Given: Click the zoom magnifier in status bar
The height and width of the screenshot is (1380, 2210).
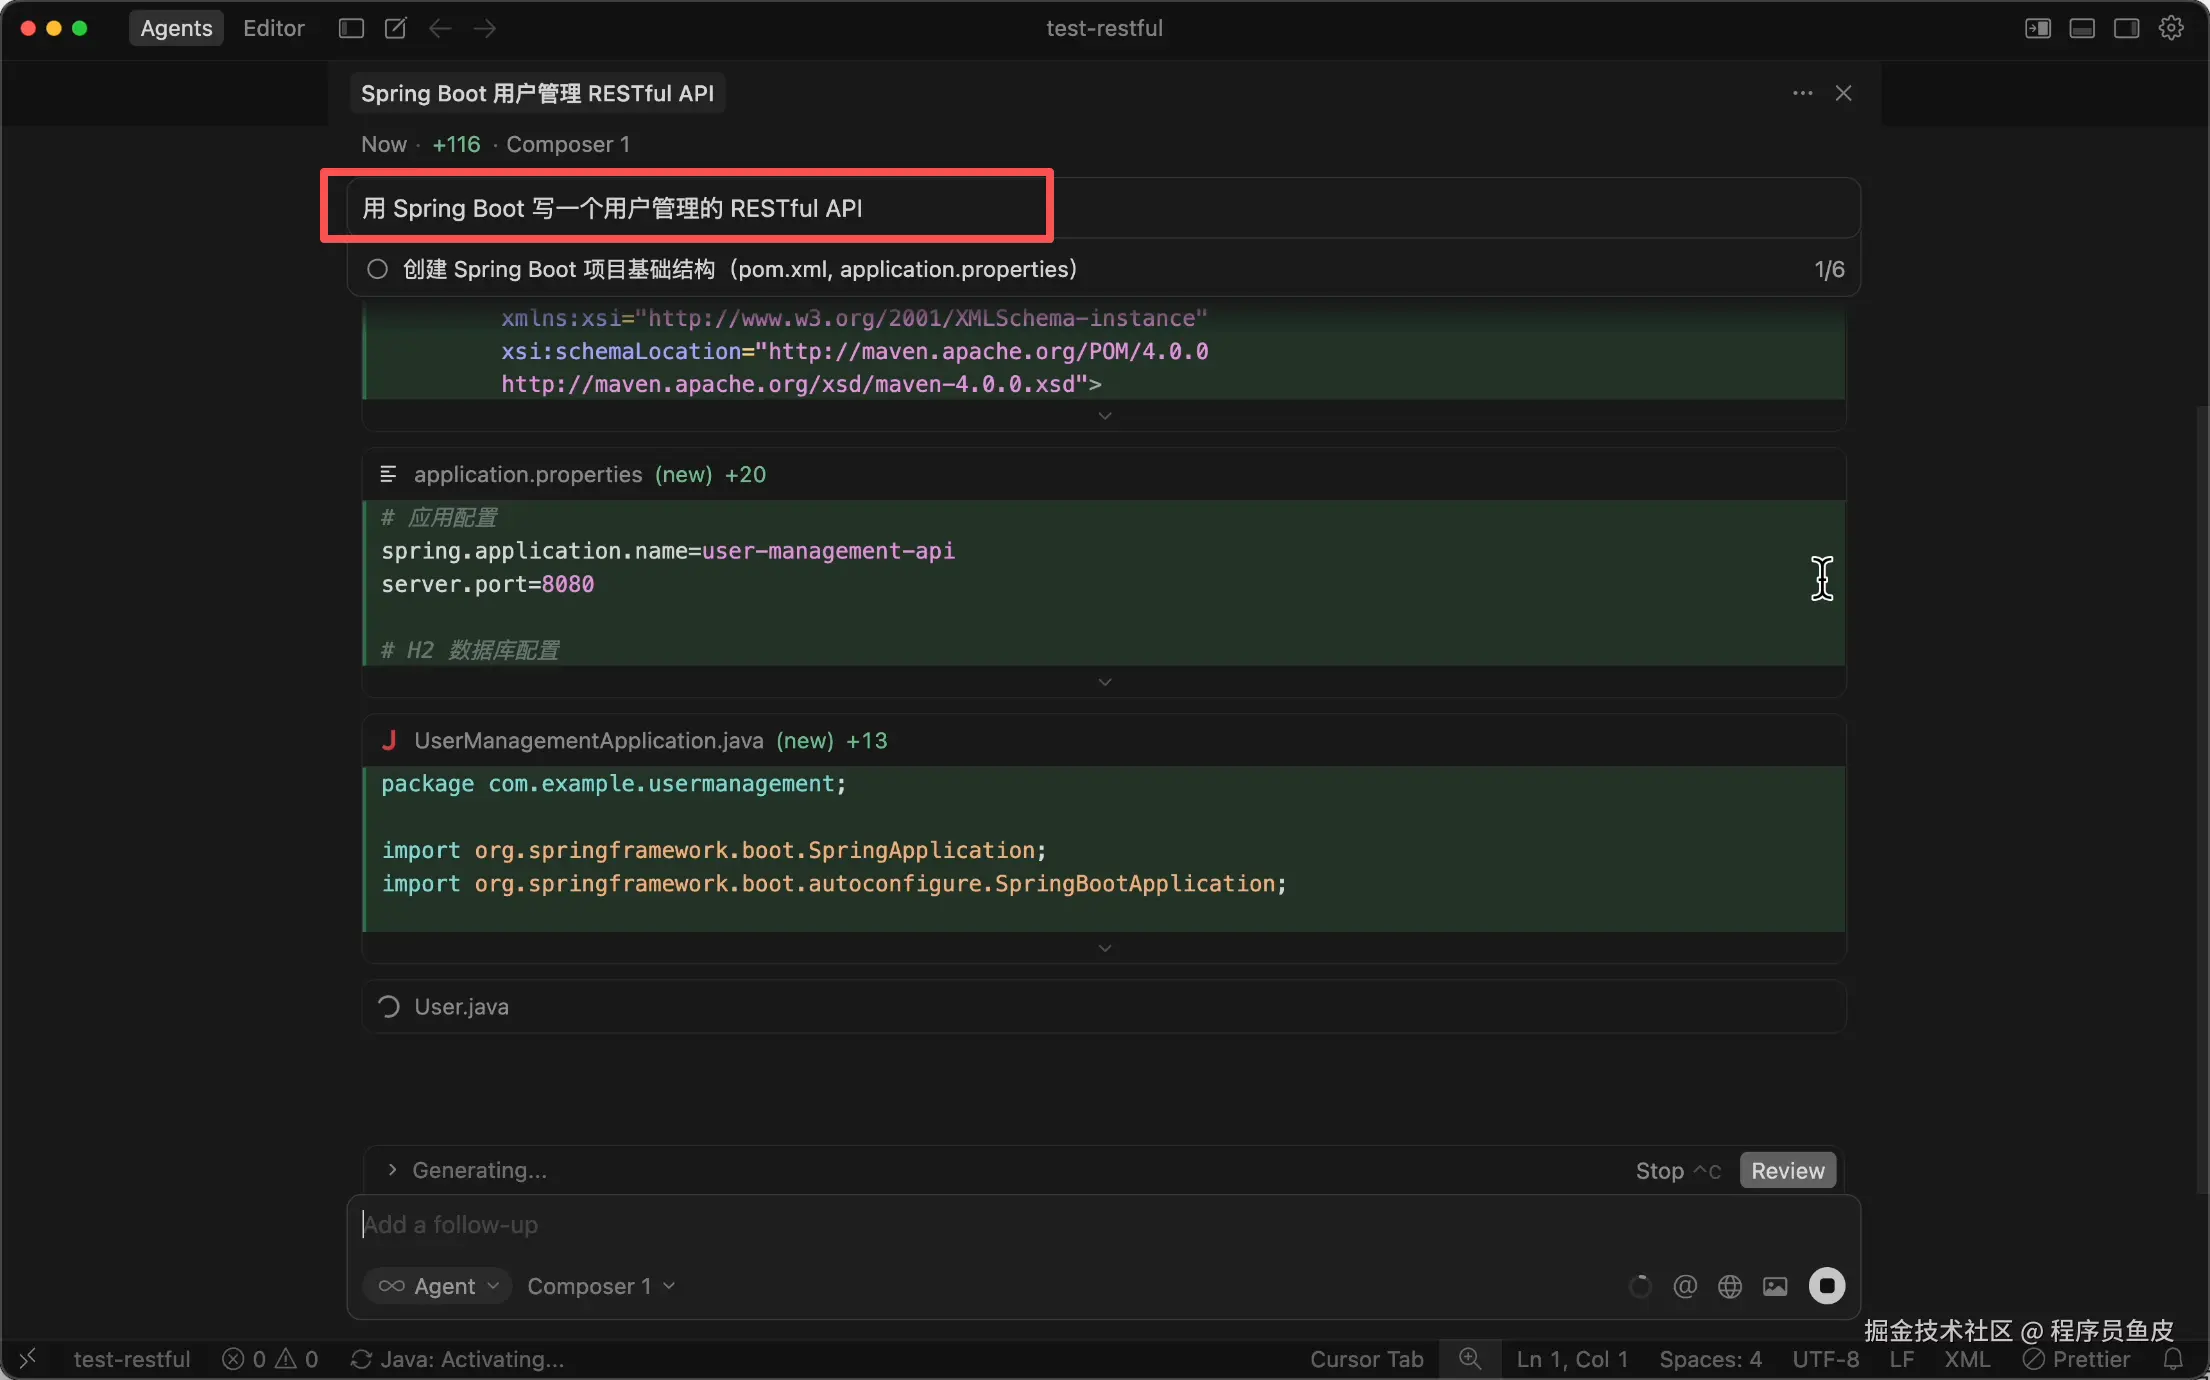Looking at the screenshot, I should point(1469,1359).
